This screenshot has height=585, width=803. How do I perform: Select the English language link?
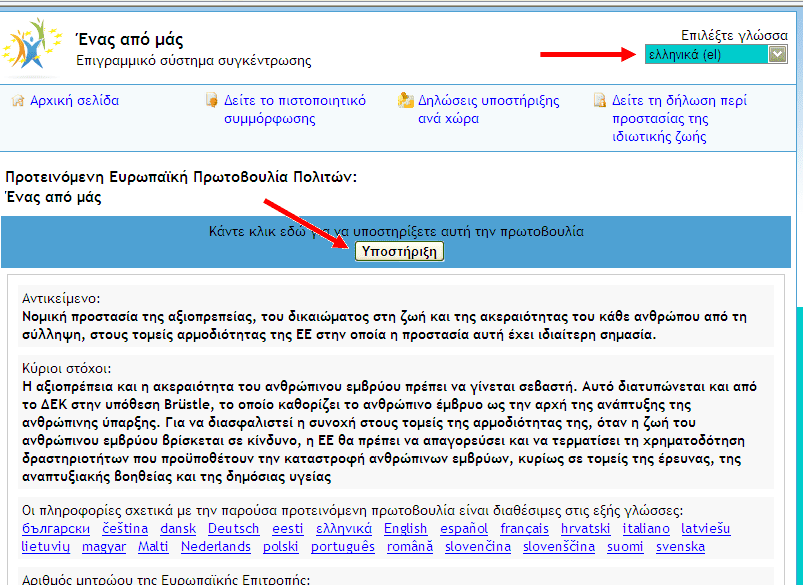coord(405,528)
